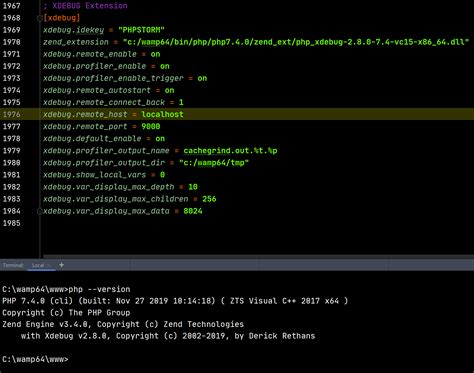Click the Xdebug v2.8.0 output line
474x373 pixels.
click(x=168, y=336)
